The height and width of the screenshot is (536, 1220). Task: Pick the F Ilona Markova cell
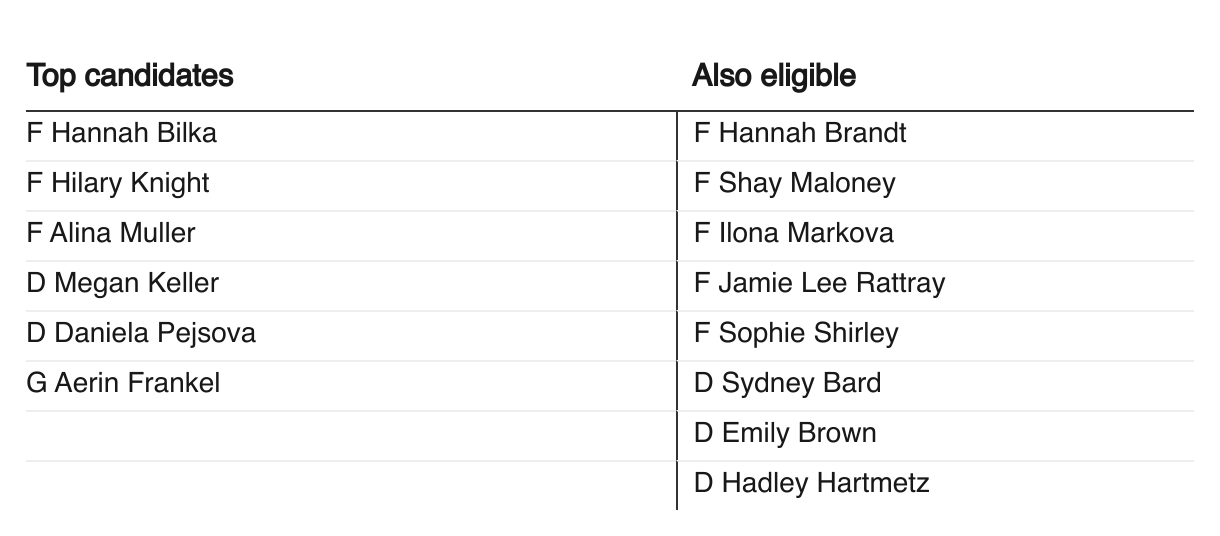click(x=794, y=233)
